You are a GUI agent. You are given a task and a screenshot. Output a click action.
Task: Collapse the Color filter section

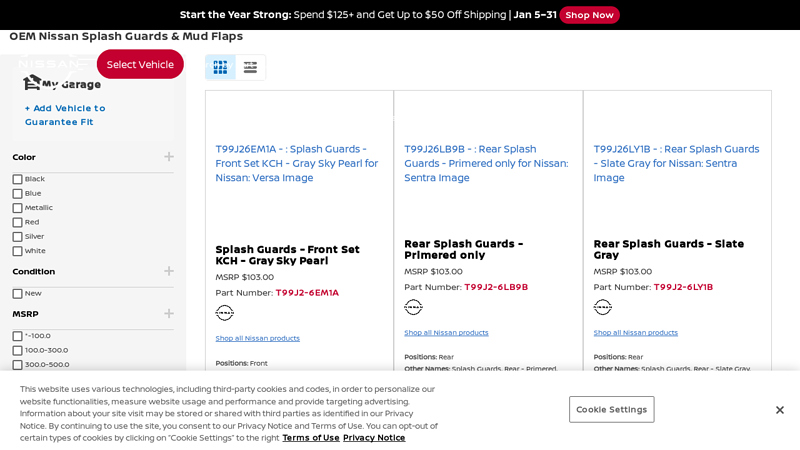tap(169, 157)
